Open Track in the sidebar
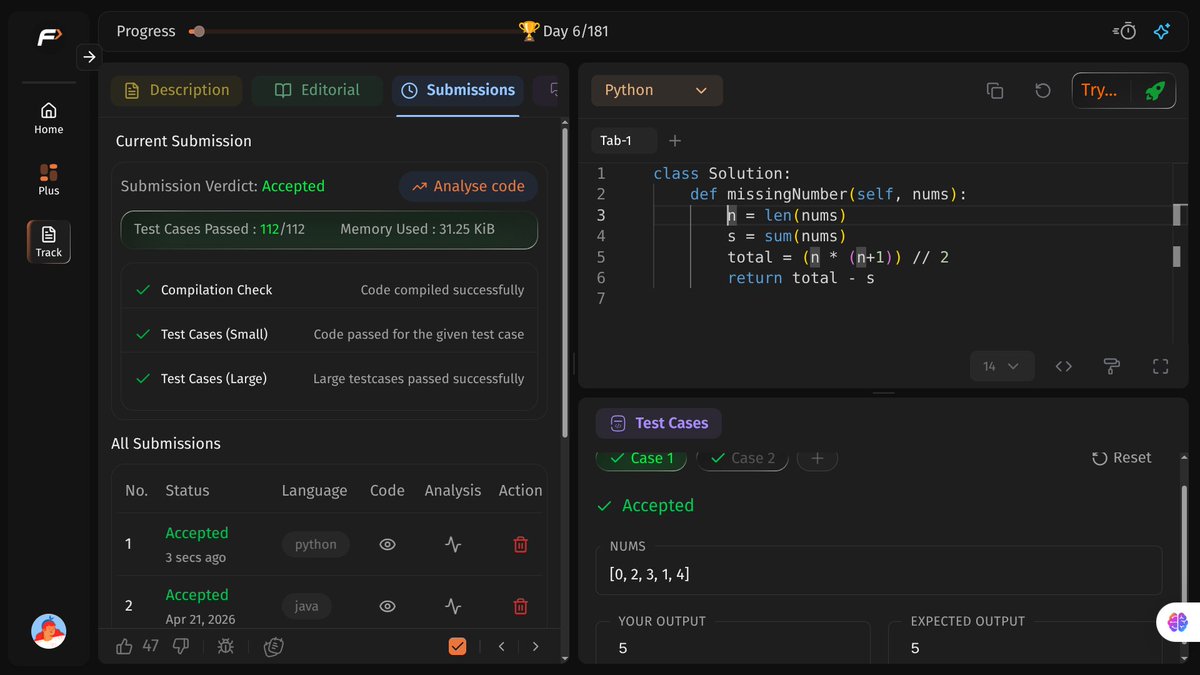This screenshot has height=675, width=1200. point(49,242)
